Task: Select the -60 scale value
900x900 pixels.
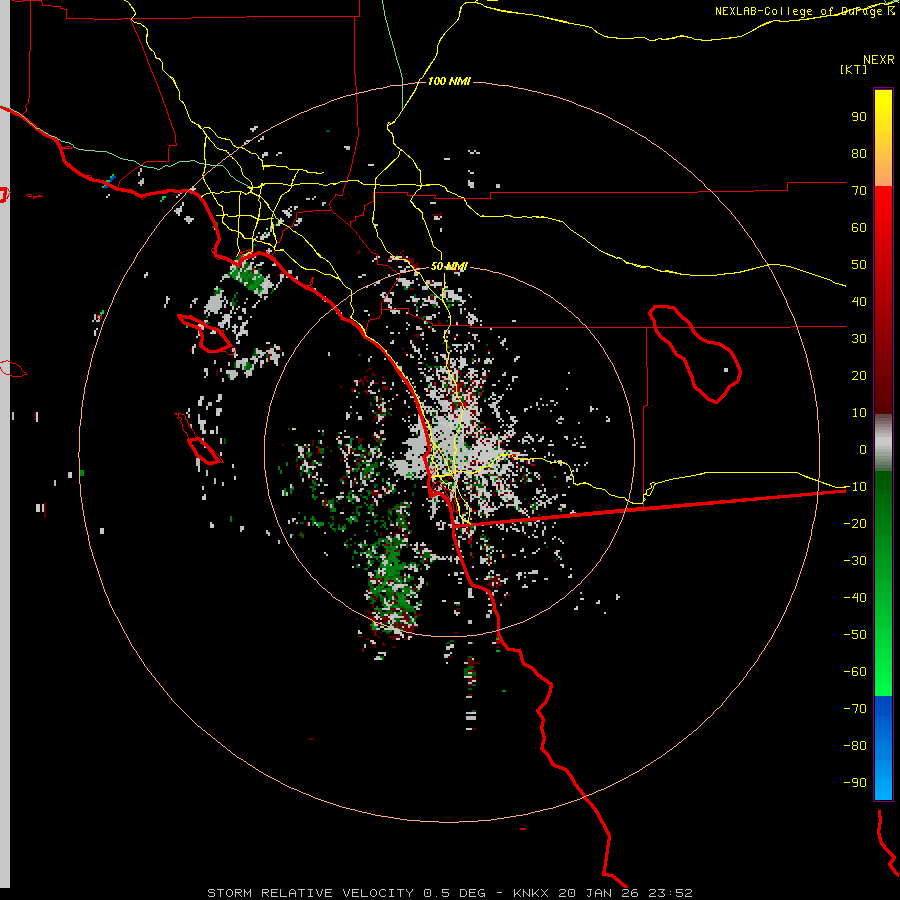Action: (x=855, y=672)
